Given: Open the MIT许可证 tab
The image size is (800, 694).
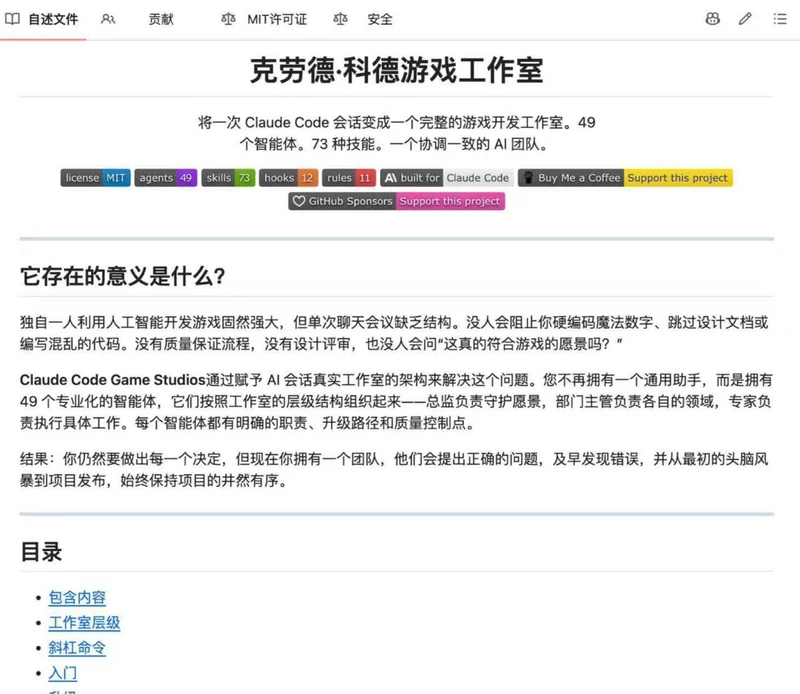Looking at the screenshot, I should pos(277,19).
